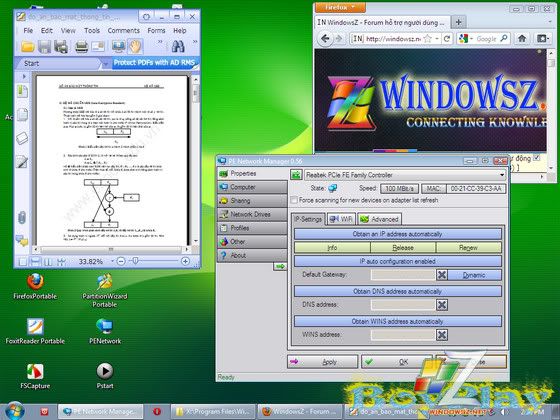Open Help menu in Foxit Reader
This screenshot has height=420, width=560.
(180, 31)
